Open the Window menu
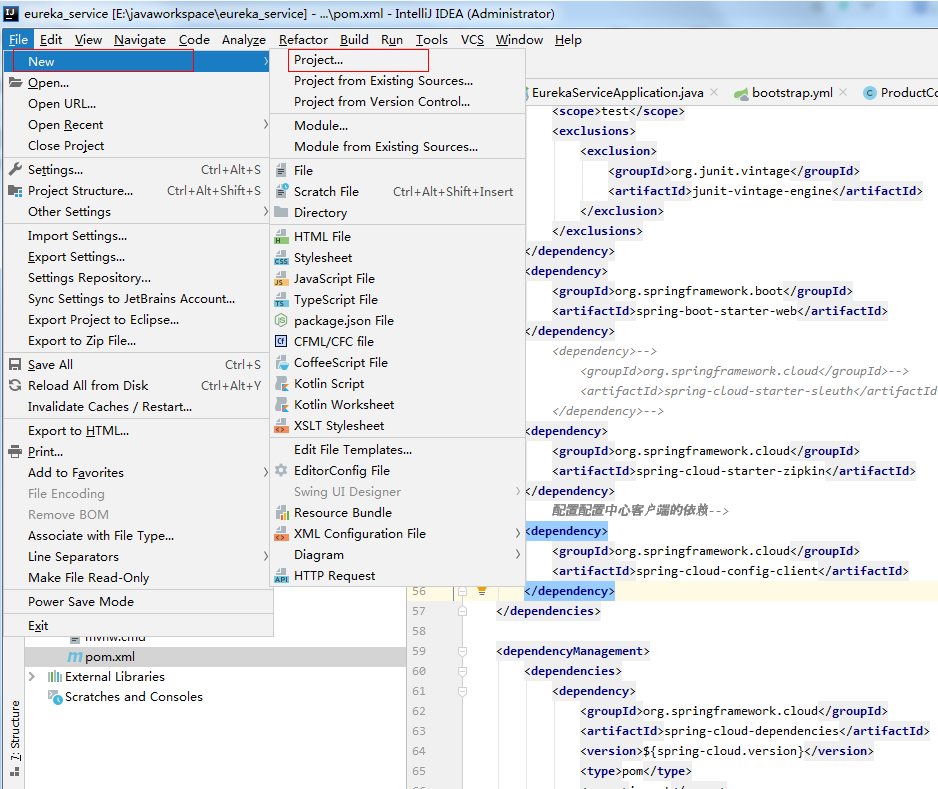The image size is (938, 789). (519, 39)
